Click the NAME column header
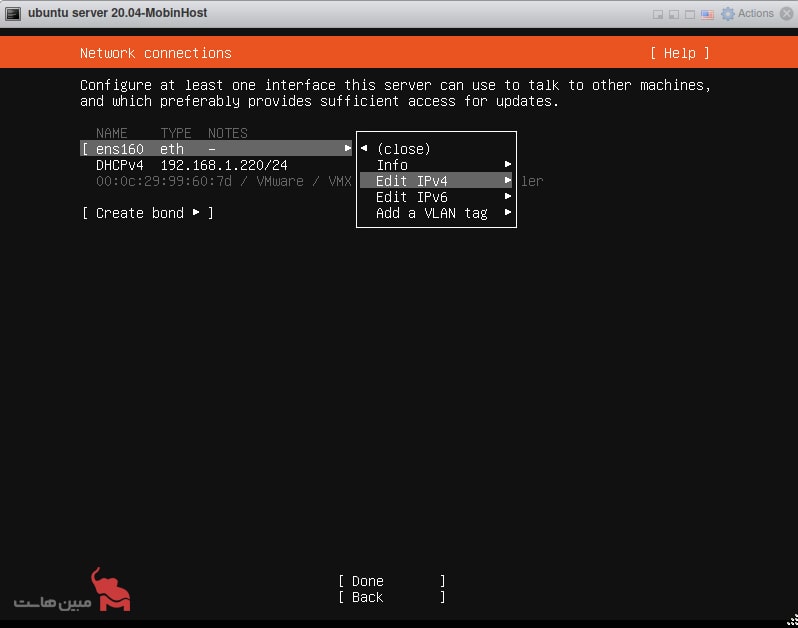This screenshot has height=628, width=798. point(111,133)
